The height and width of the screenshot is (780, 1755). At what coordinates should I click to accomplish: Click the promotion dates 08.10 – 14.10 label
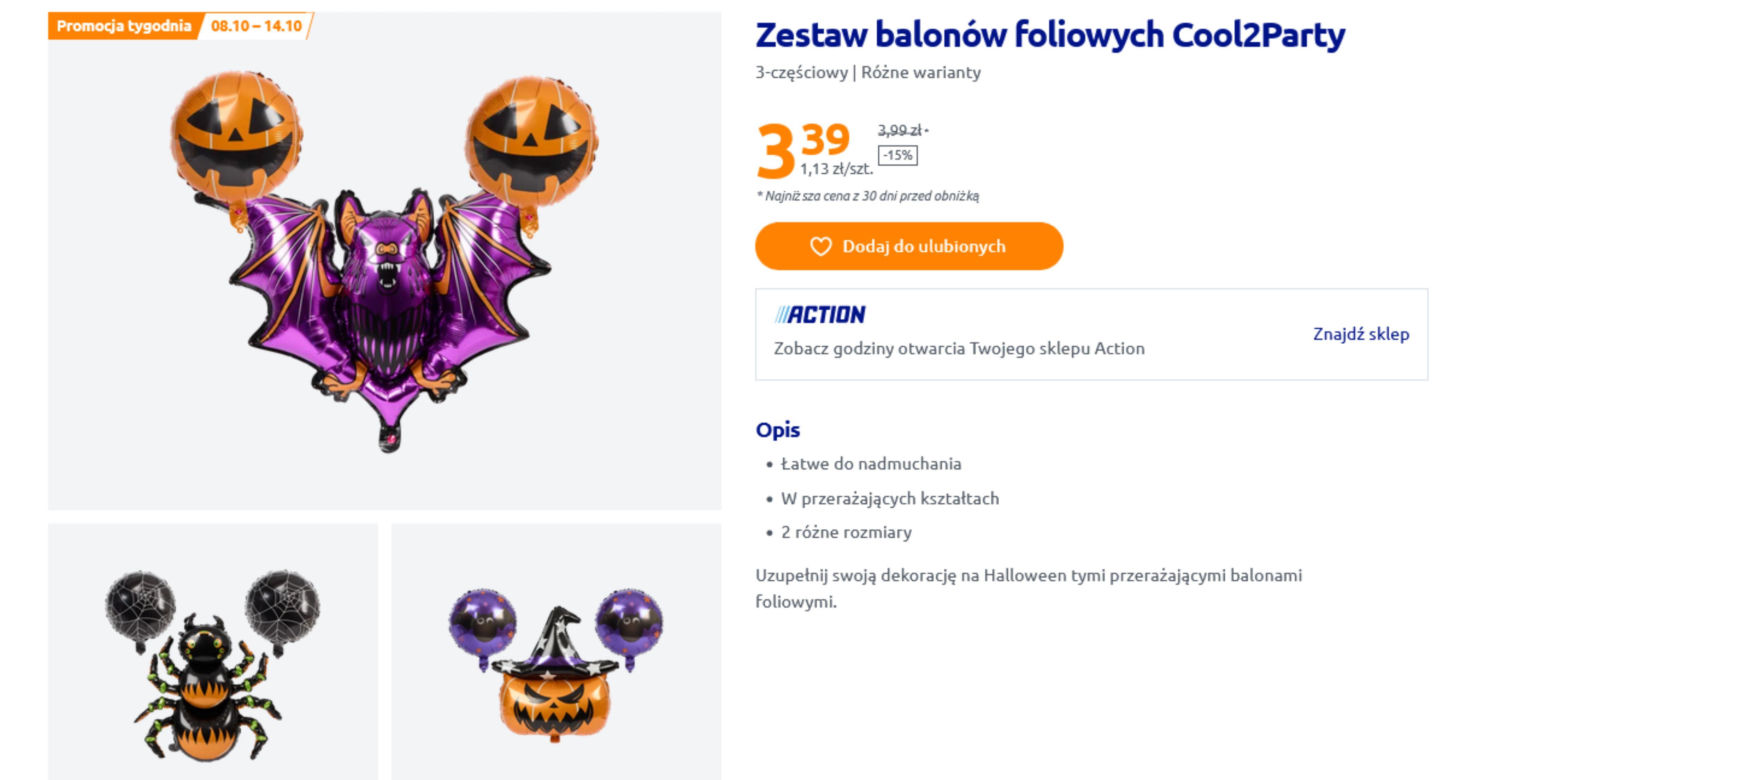pos(256,26)
